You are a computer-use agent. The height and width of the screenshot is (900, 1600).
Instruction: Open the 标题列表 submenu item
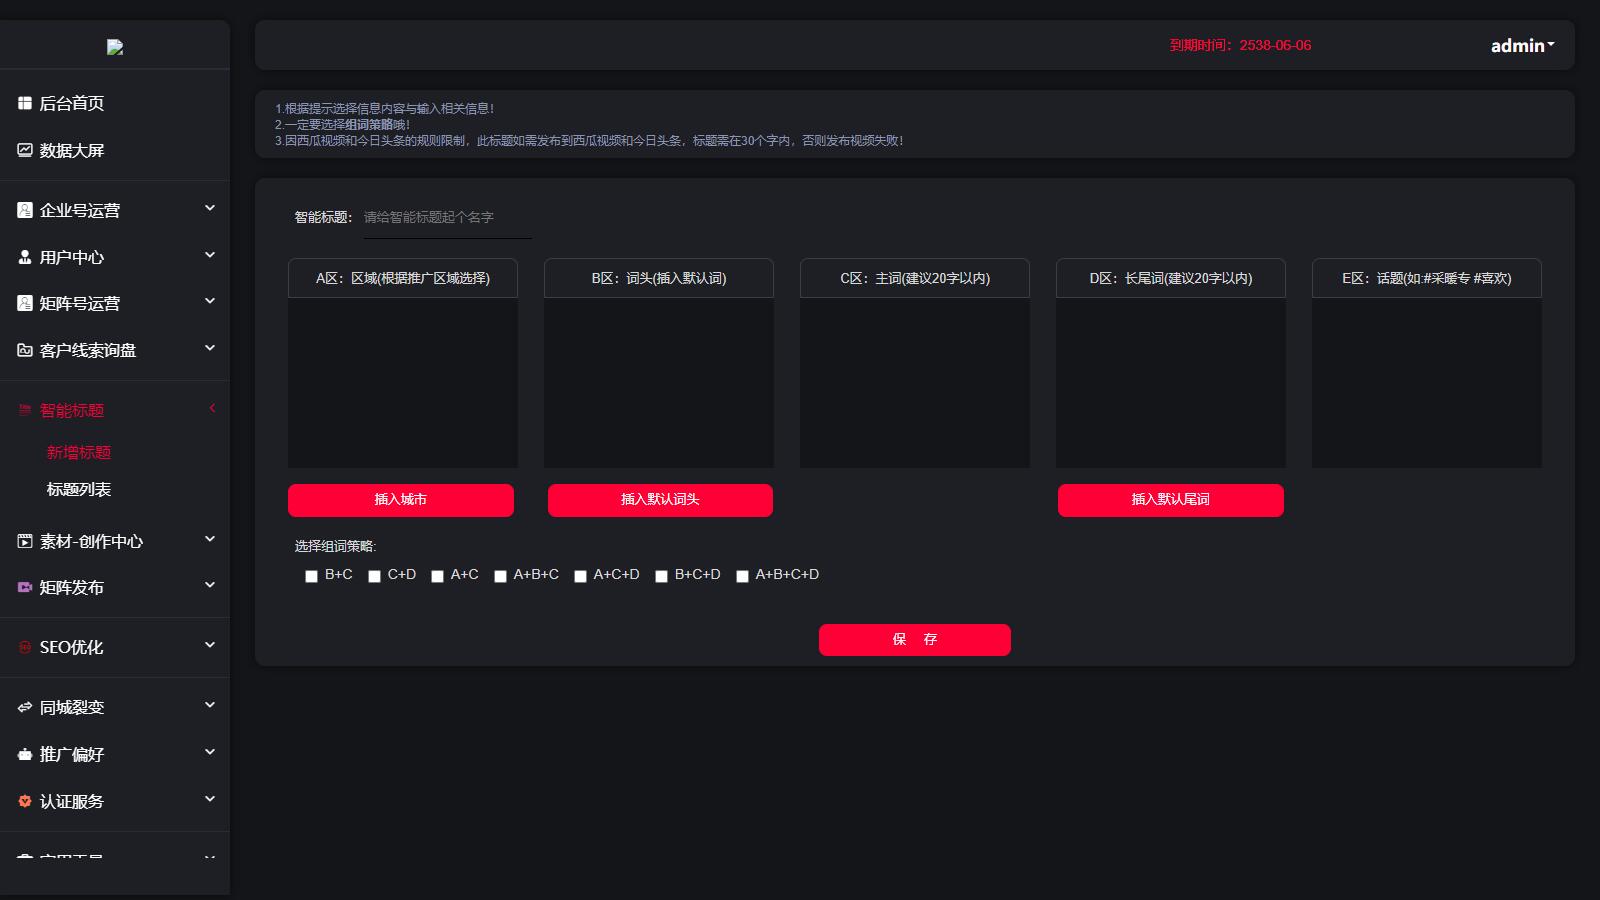[x=79, y=489]
